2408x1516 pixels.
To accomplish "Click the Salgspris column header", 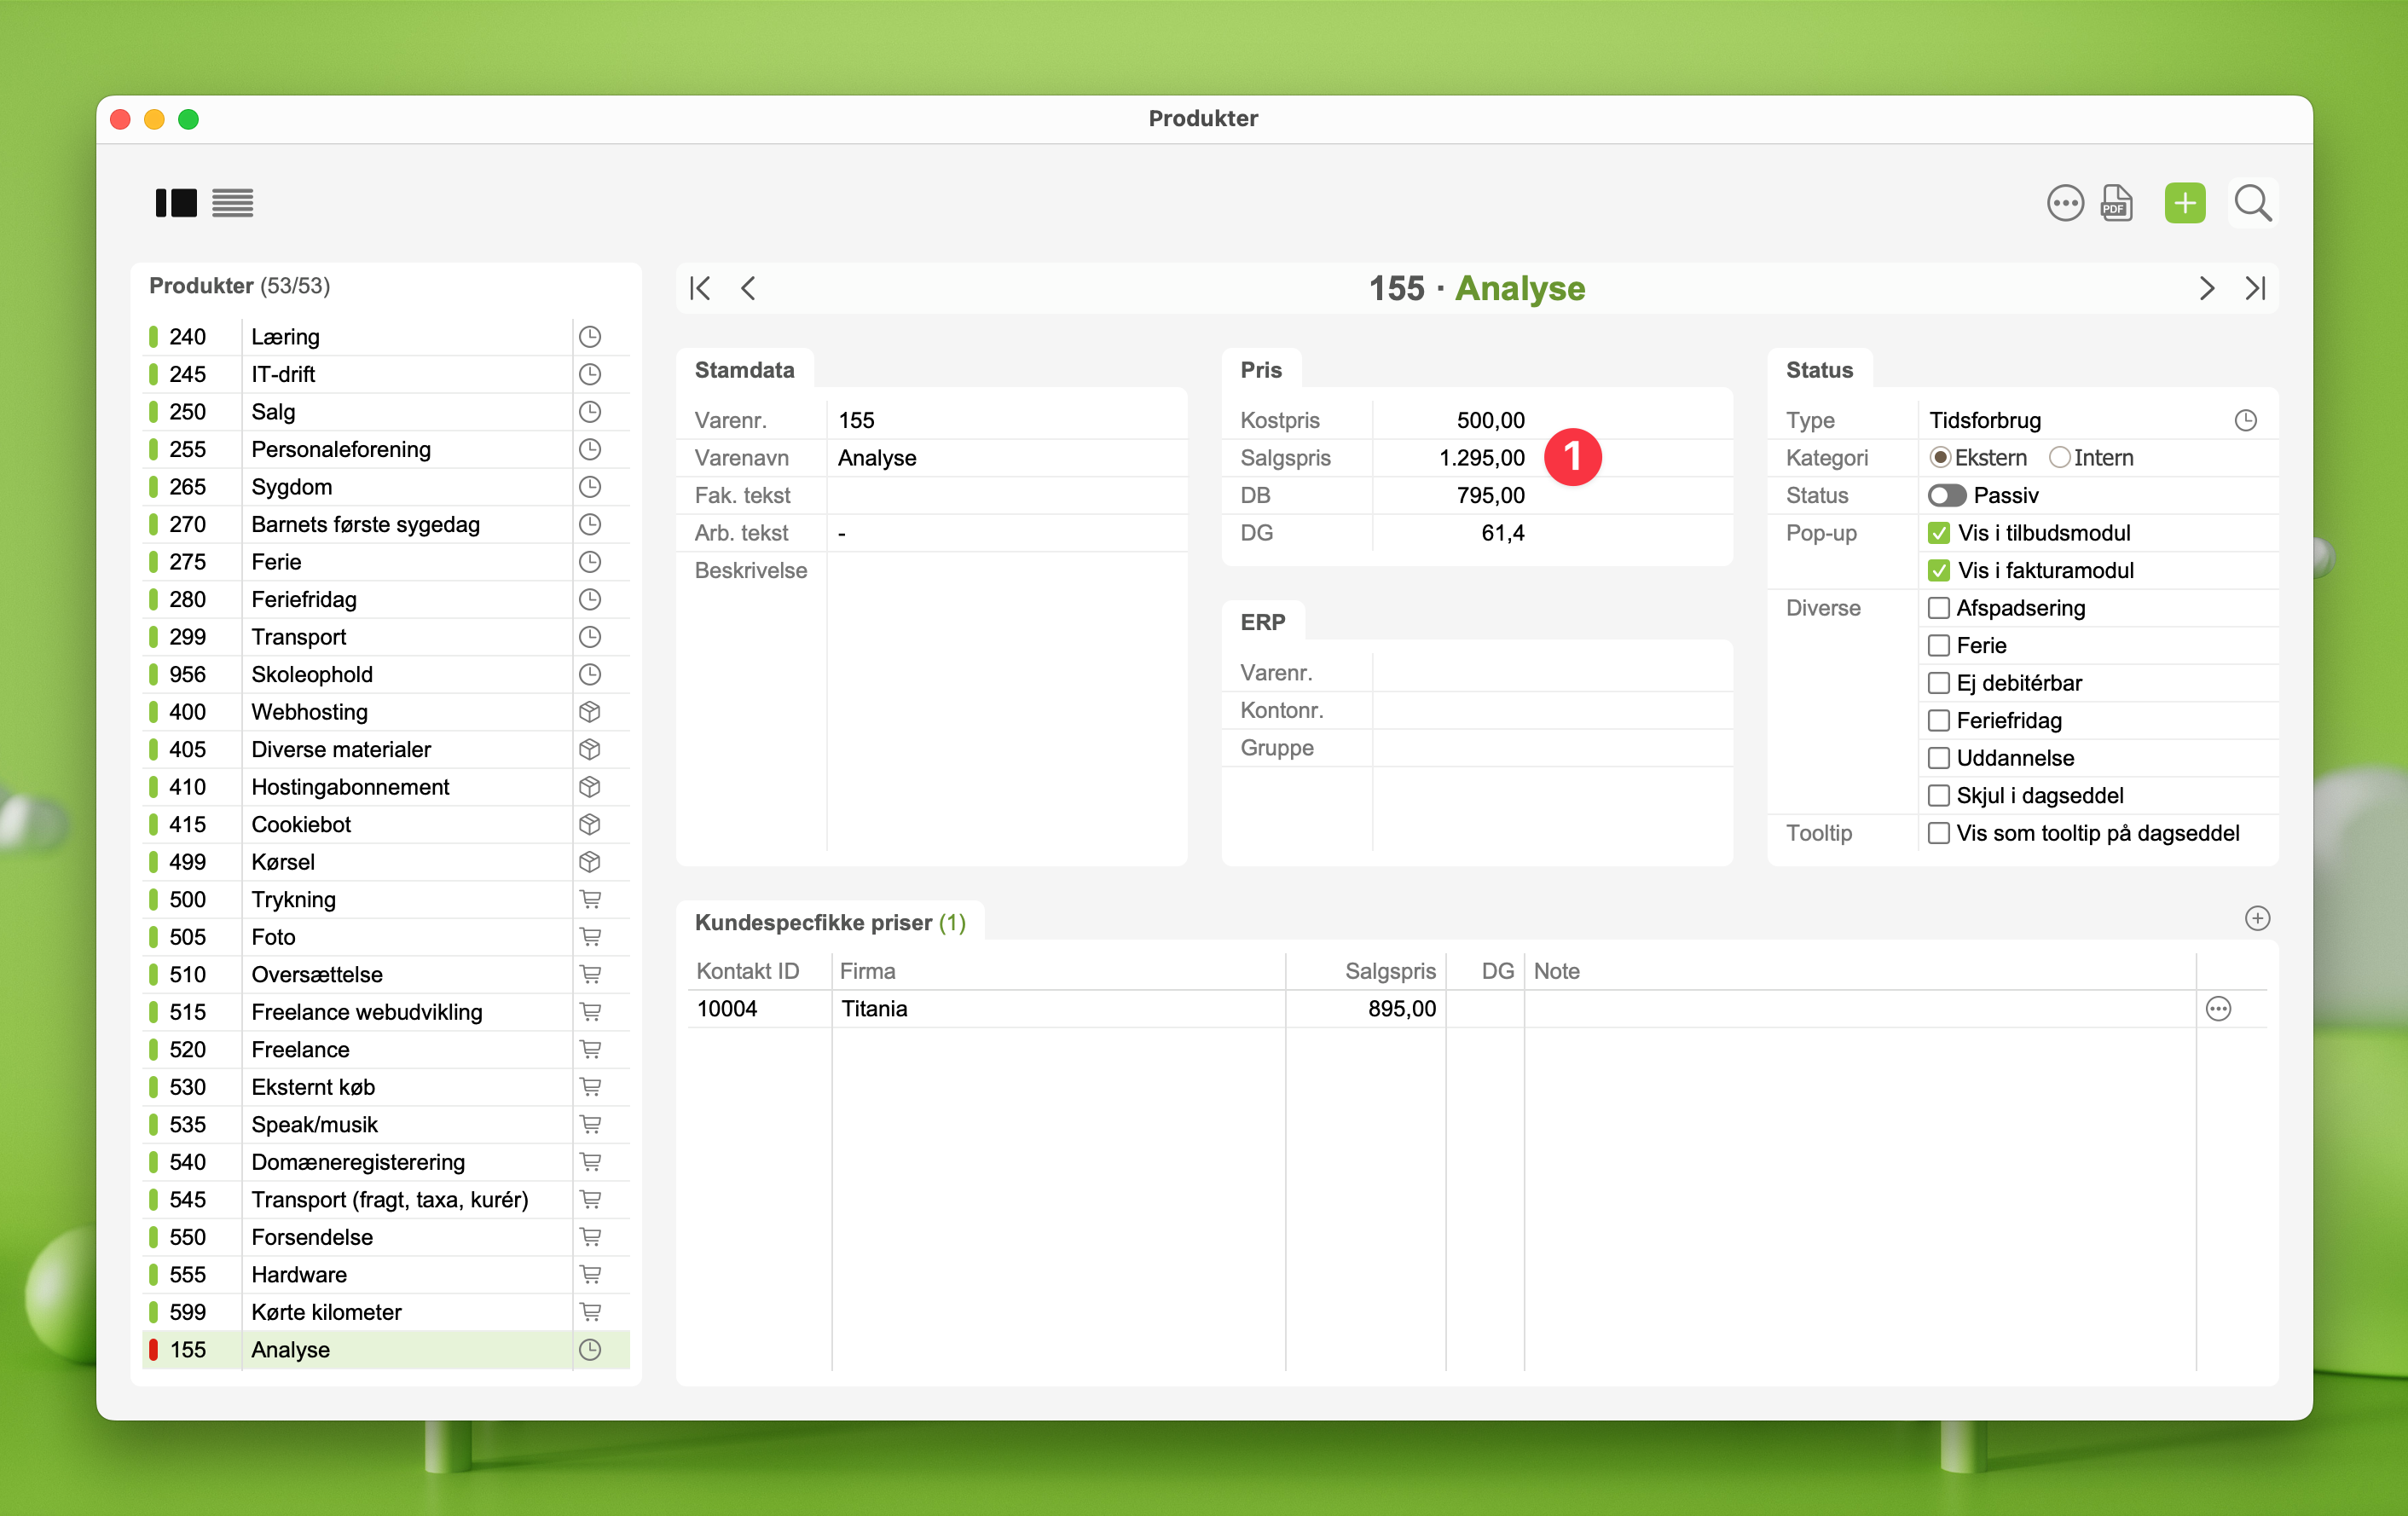I will (1389, 971).
